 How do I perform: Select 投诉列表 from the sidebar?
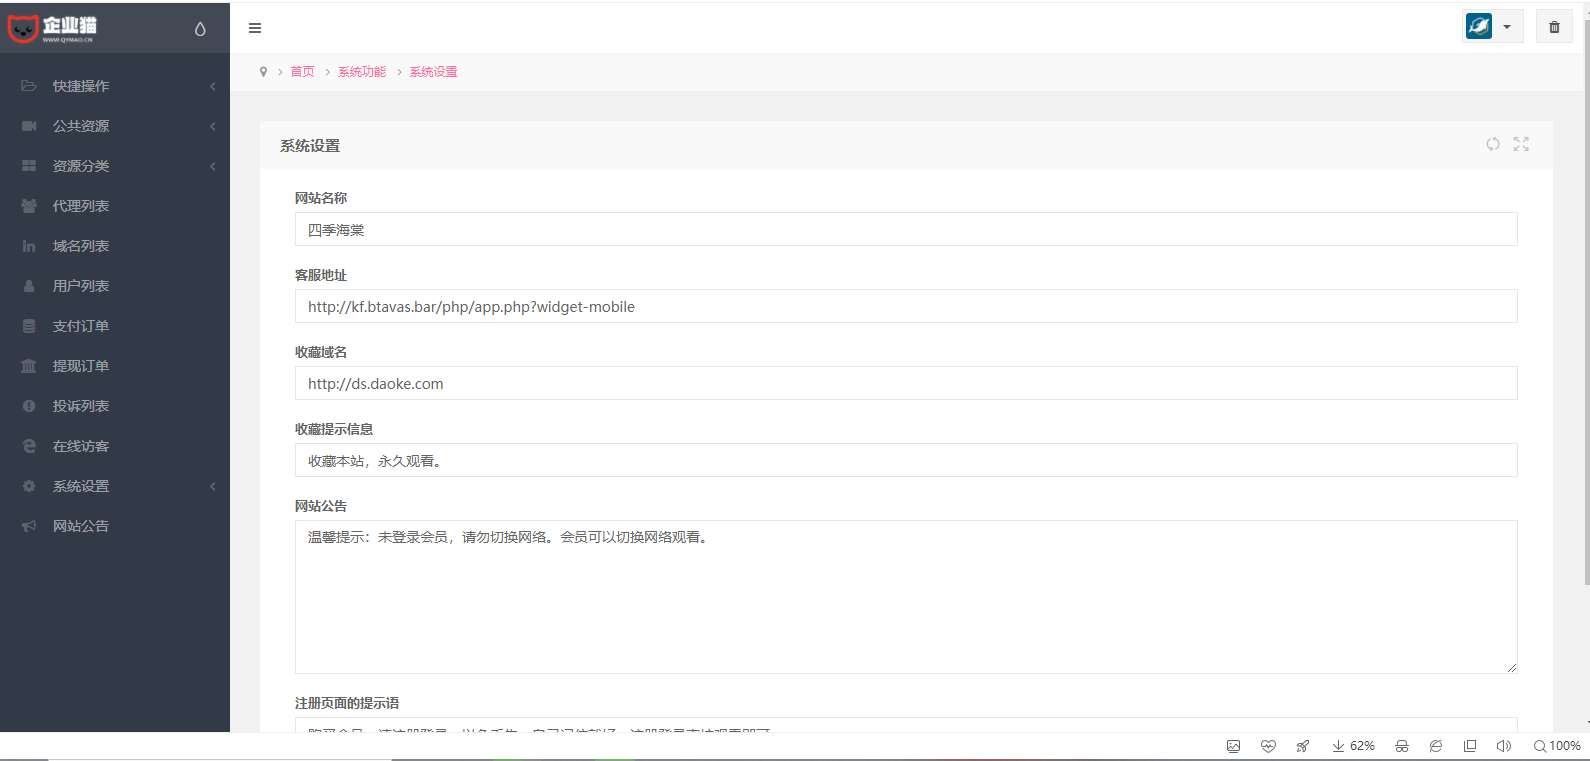(x=81, y=406)
